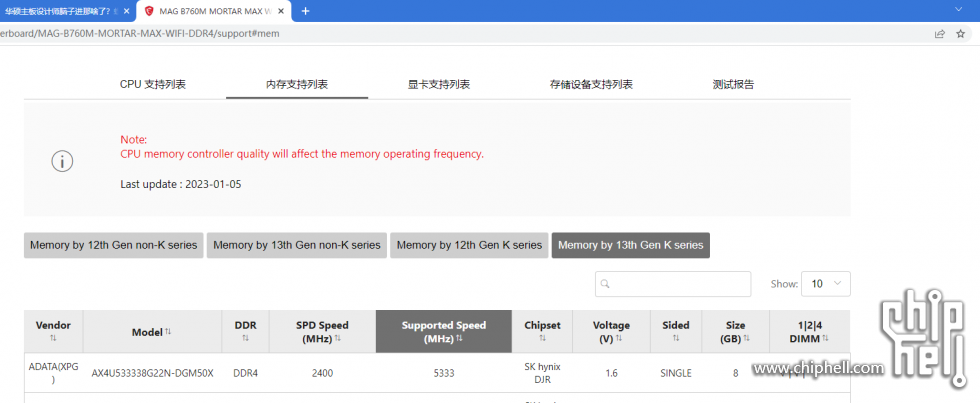
Task: Click the Last update 2023-01-05 text
Action: pyautogui.click(x=181, y=184)
